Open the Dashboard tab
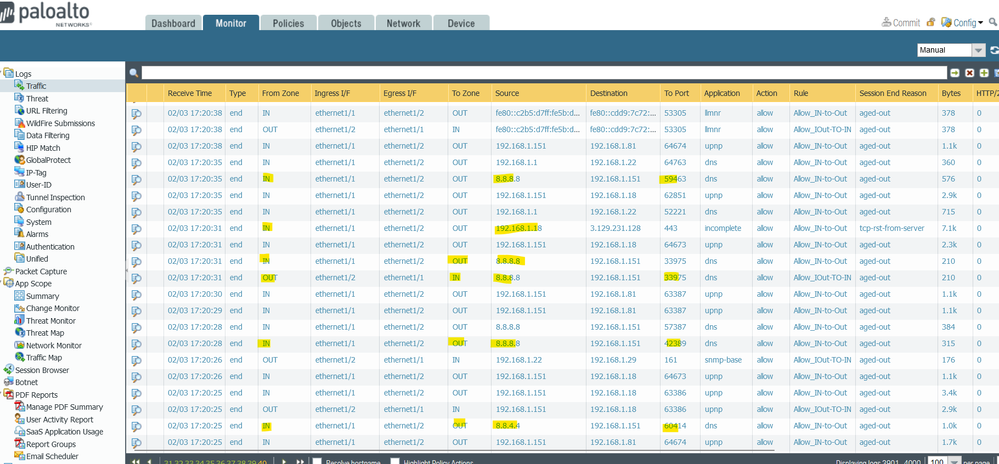 click(173, 23)
